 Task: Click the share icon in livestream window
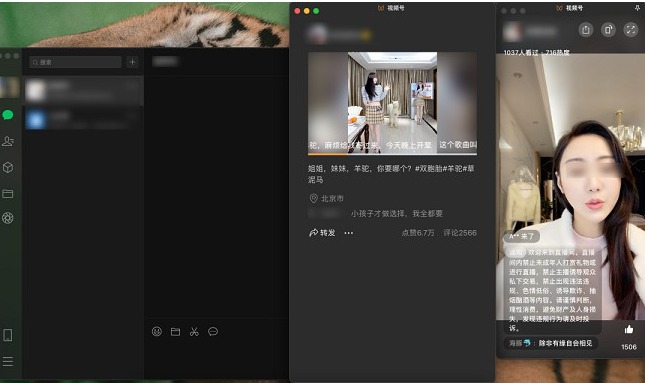tap(586, 30)
